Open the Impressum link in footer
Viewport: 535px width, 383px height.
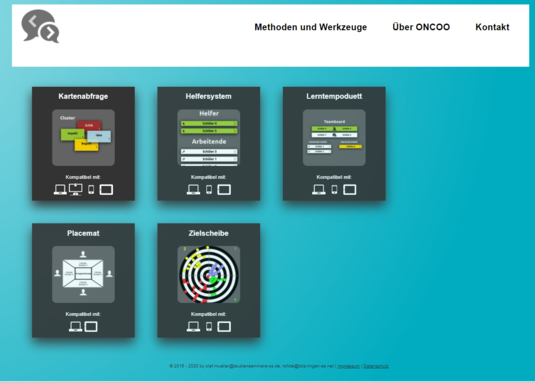click(x=348, y=366)
